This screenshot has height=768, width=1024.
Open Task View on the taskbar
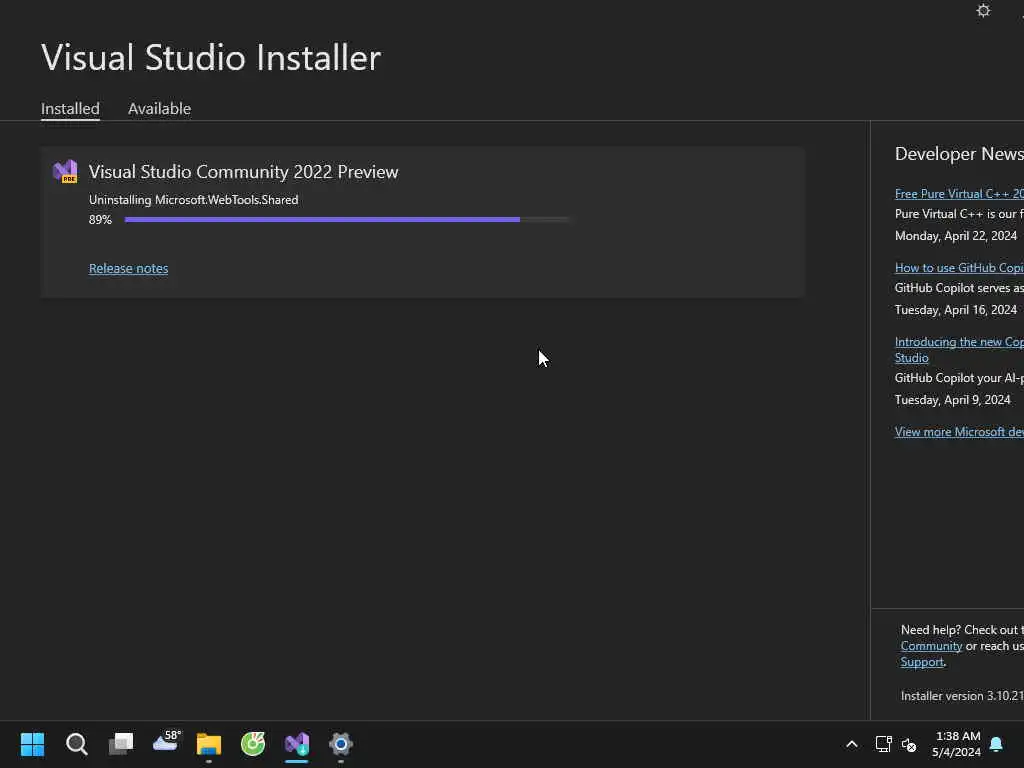tap(121, 744)
